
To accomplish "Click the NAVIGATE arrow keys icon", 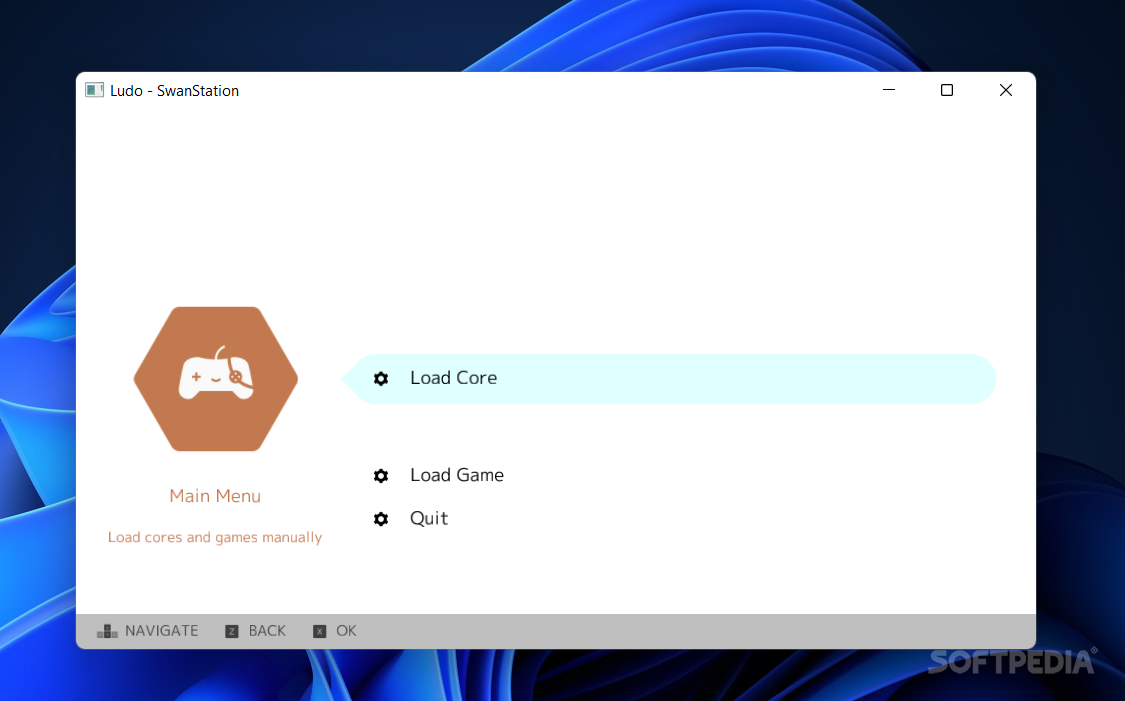I will [107, 631].
